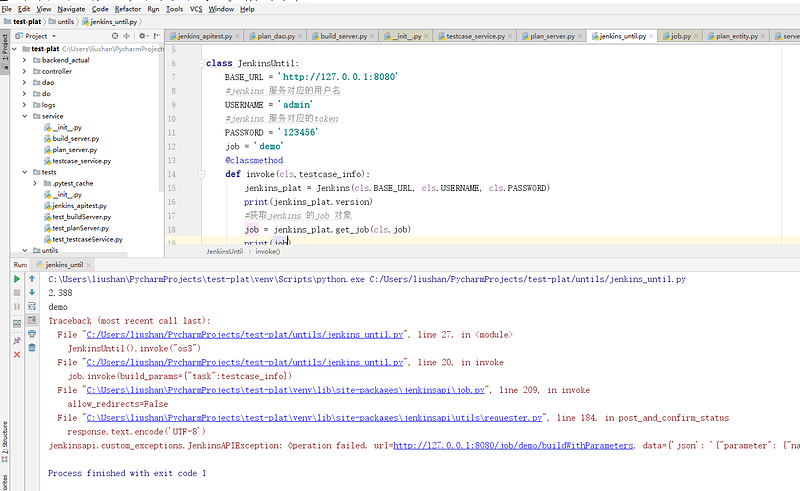Viewport: 800px width, 491px height.
Task: Open link to jenkins_until.py line 20
Action: point(245,362)
